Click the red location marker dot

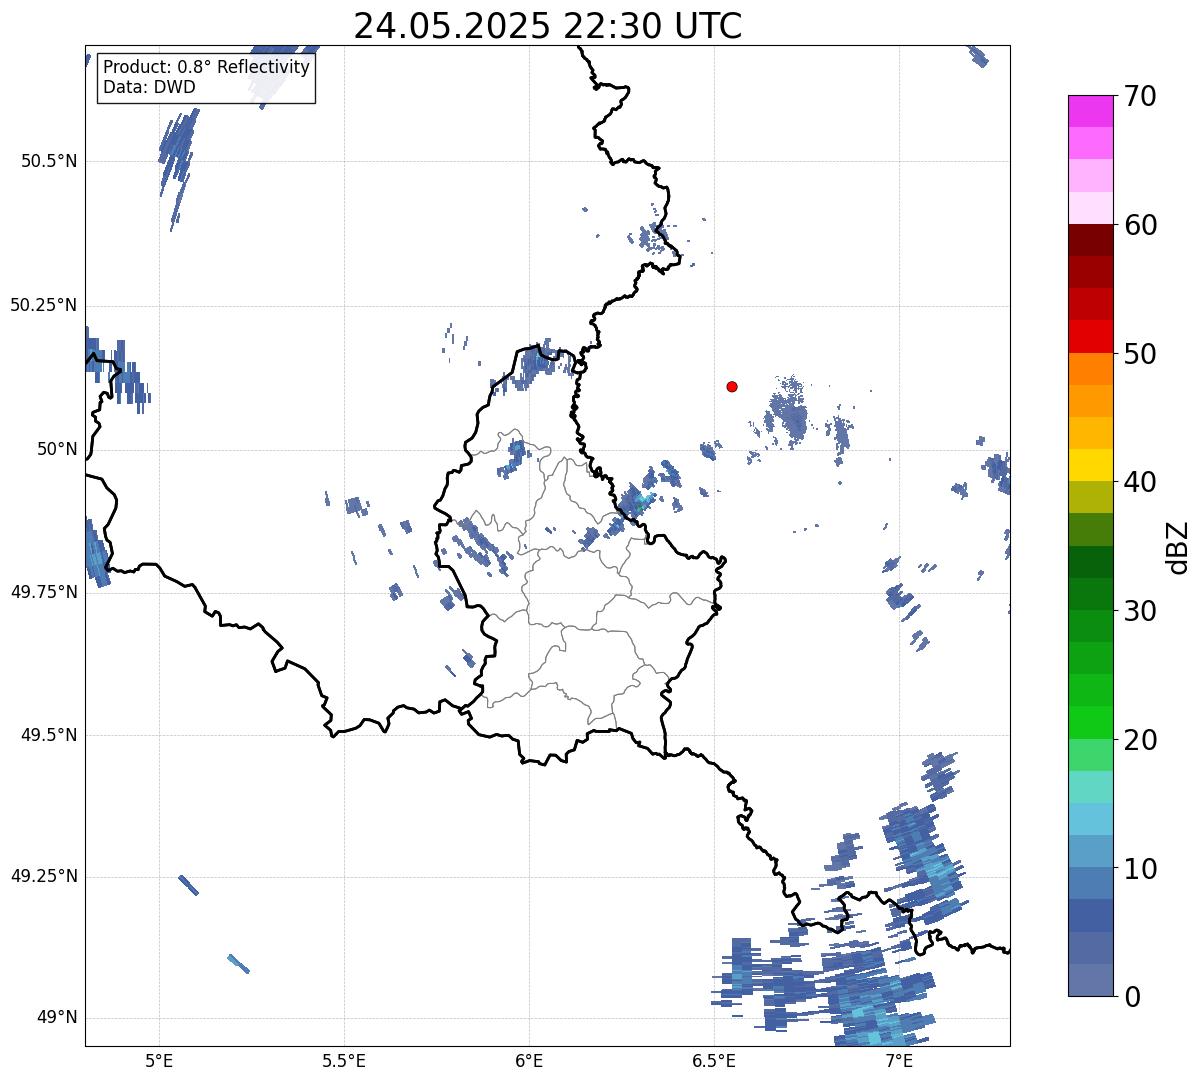point(732,386)
